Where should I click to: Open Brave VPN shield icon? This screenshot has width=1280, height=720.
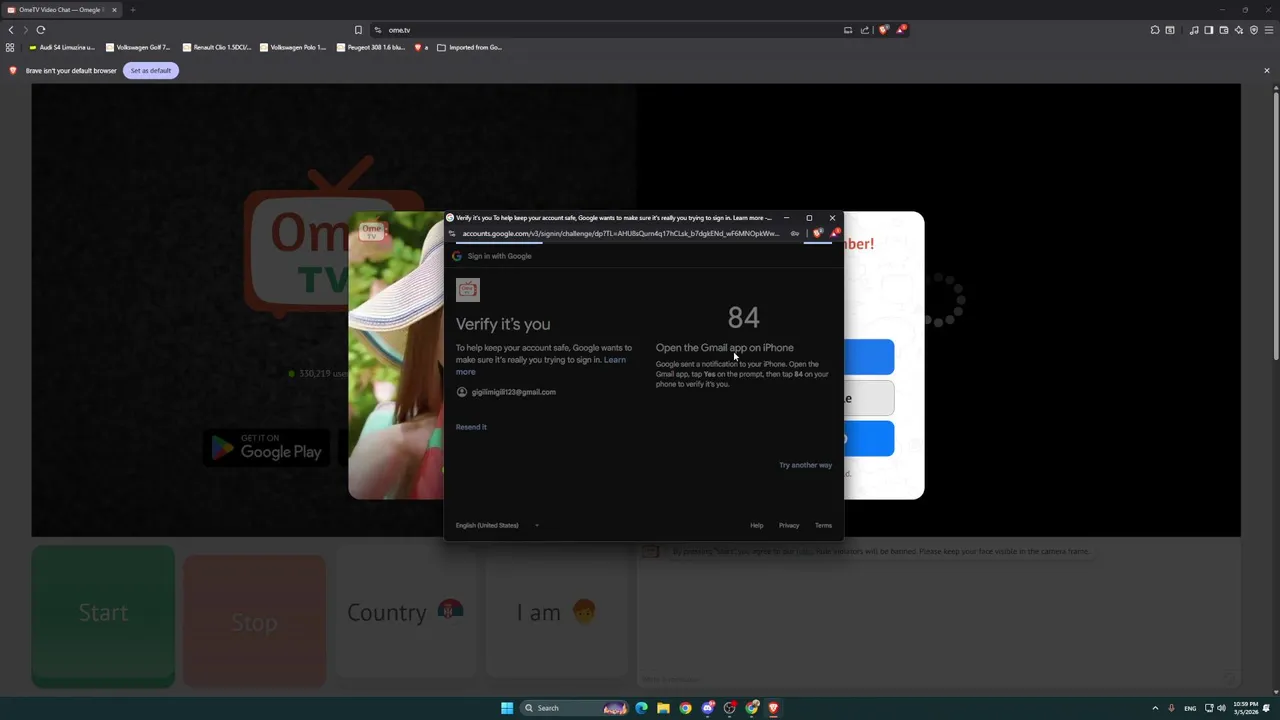(x=1254, y=30)
